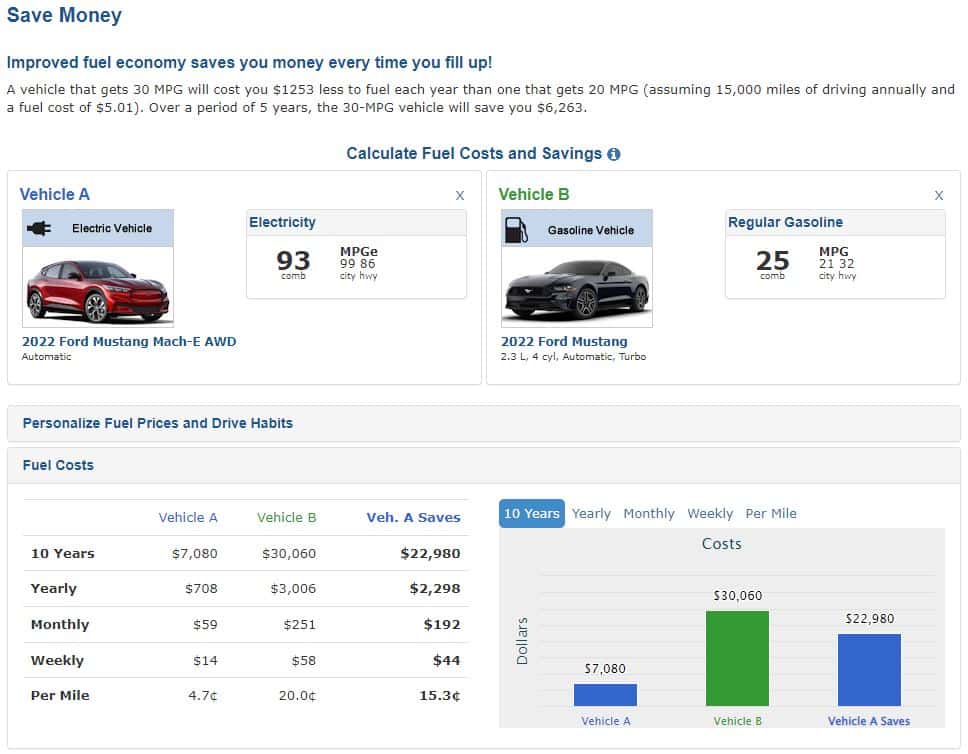Click the Electricity fuel type heading
This screenshot has width=968, height=754.
coord(282,222)
